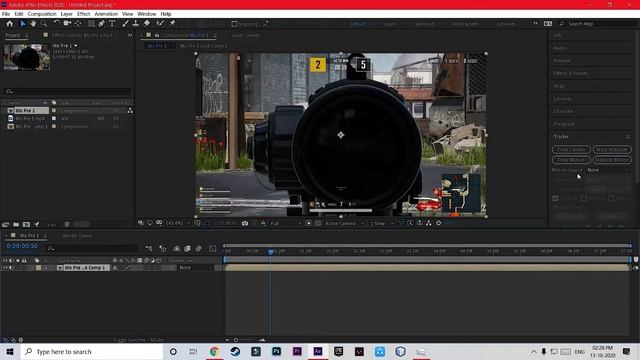Select the Eraser tool
The height and width of the screenshot is (360, 640).
click(147, 24)
